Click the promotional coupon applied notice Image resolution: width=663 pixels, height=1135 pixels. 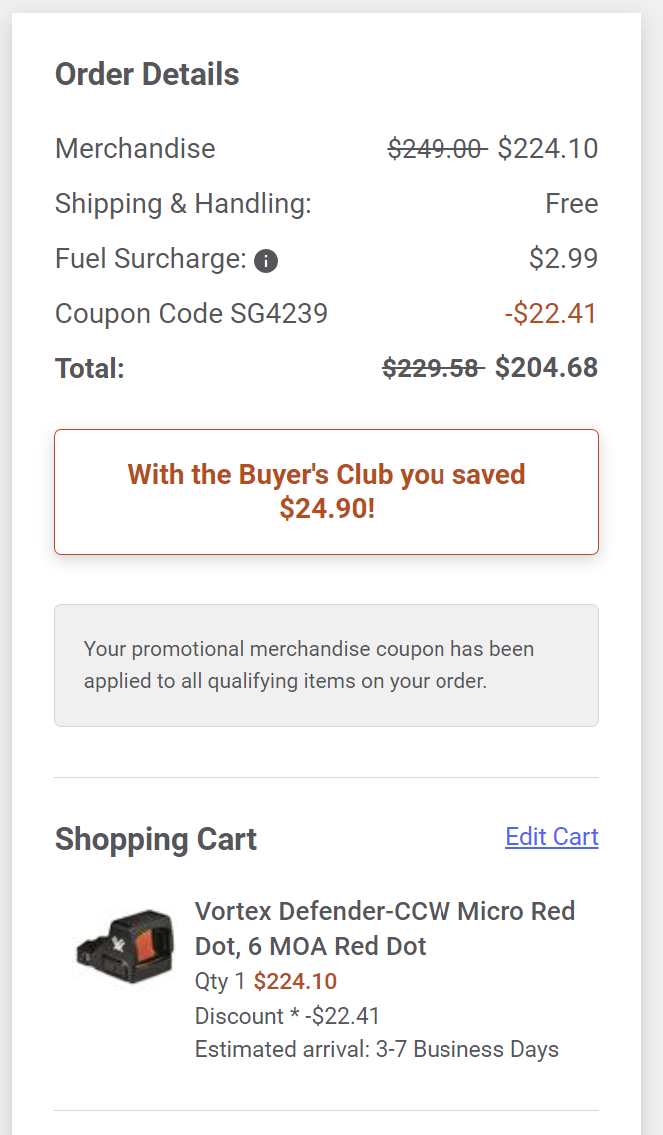pyautogui.click(x=326, y=665)
